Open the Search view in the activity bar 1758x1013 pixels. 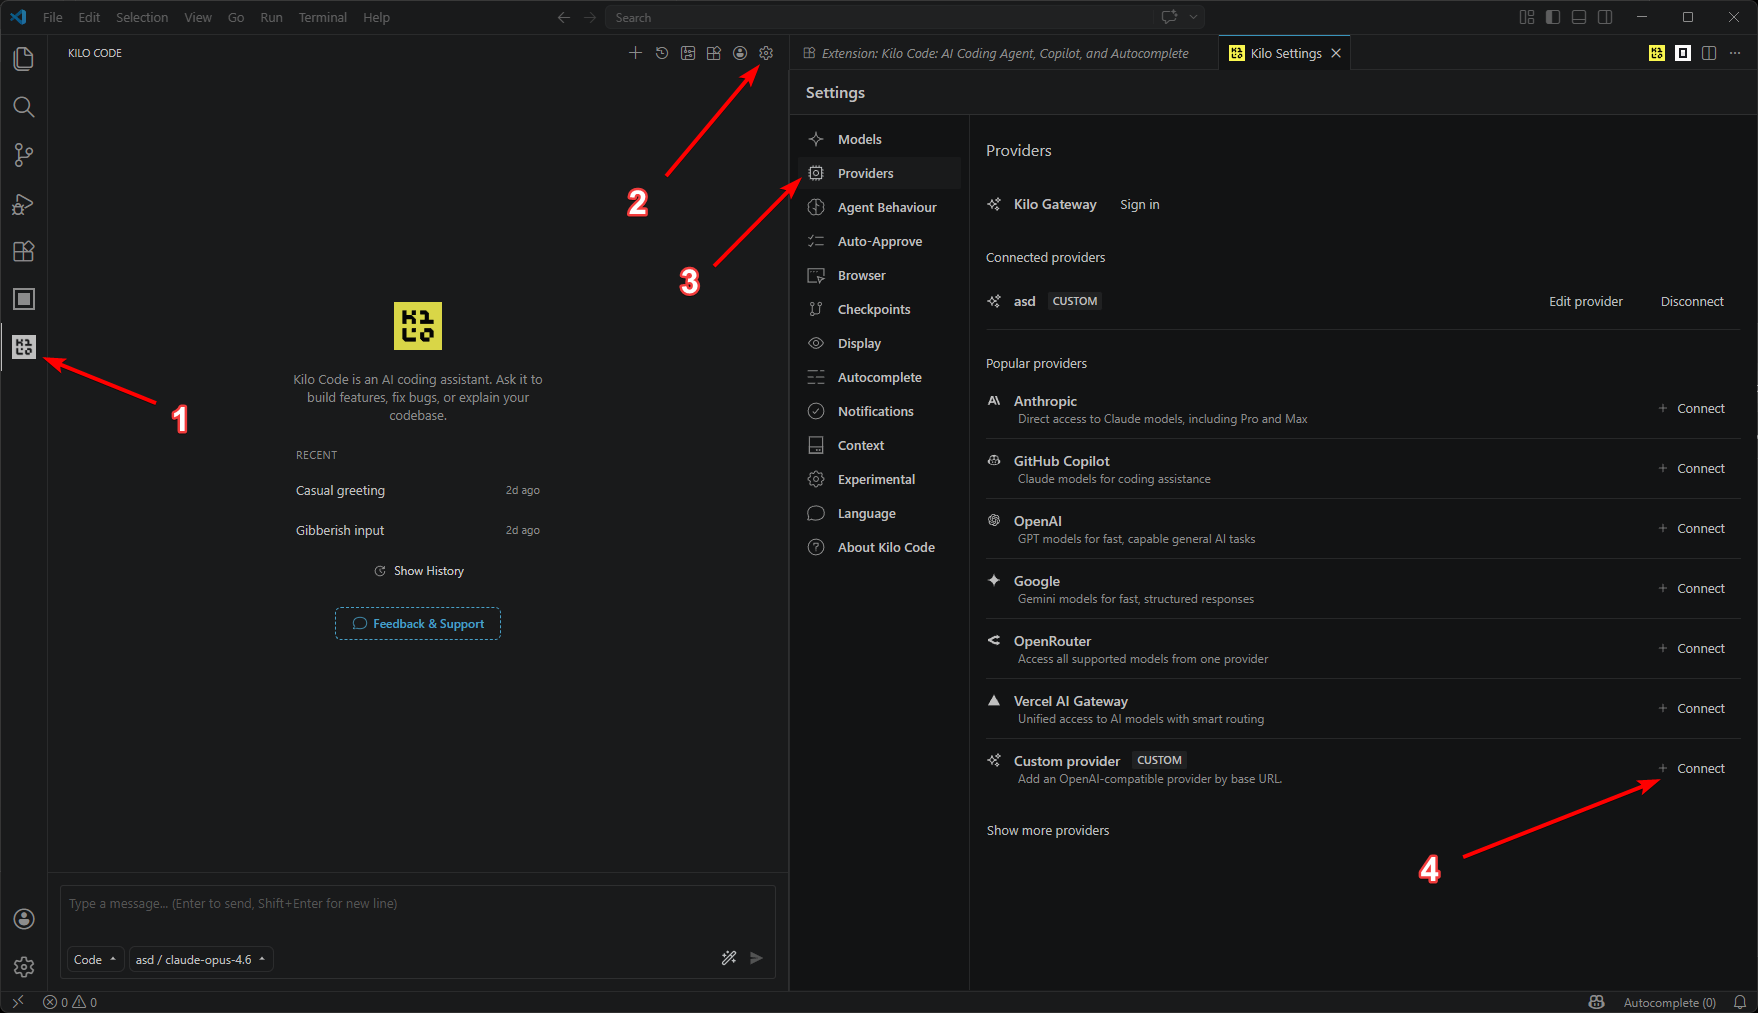click(x=24, y=107)
